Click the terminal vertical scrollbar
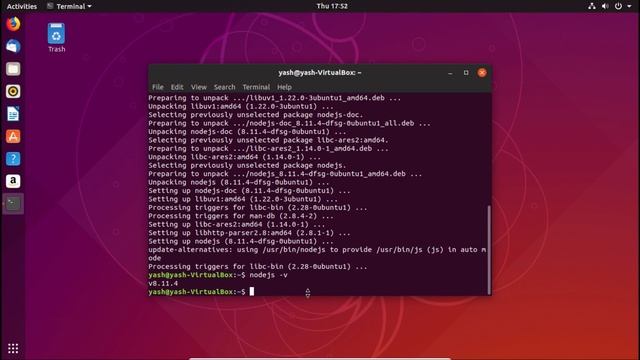 (x=489, y=249)
